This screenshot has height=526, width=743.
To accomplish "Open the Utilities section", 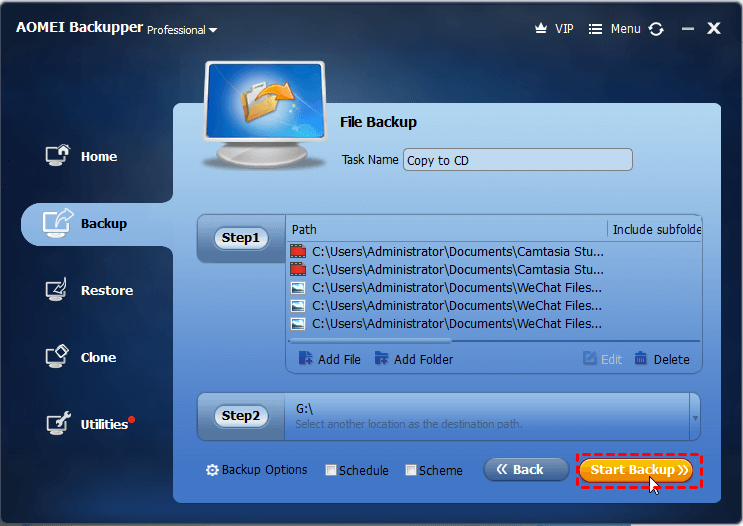I will click(104, 424).
